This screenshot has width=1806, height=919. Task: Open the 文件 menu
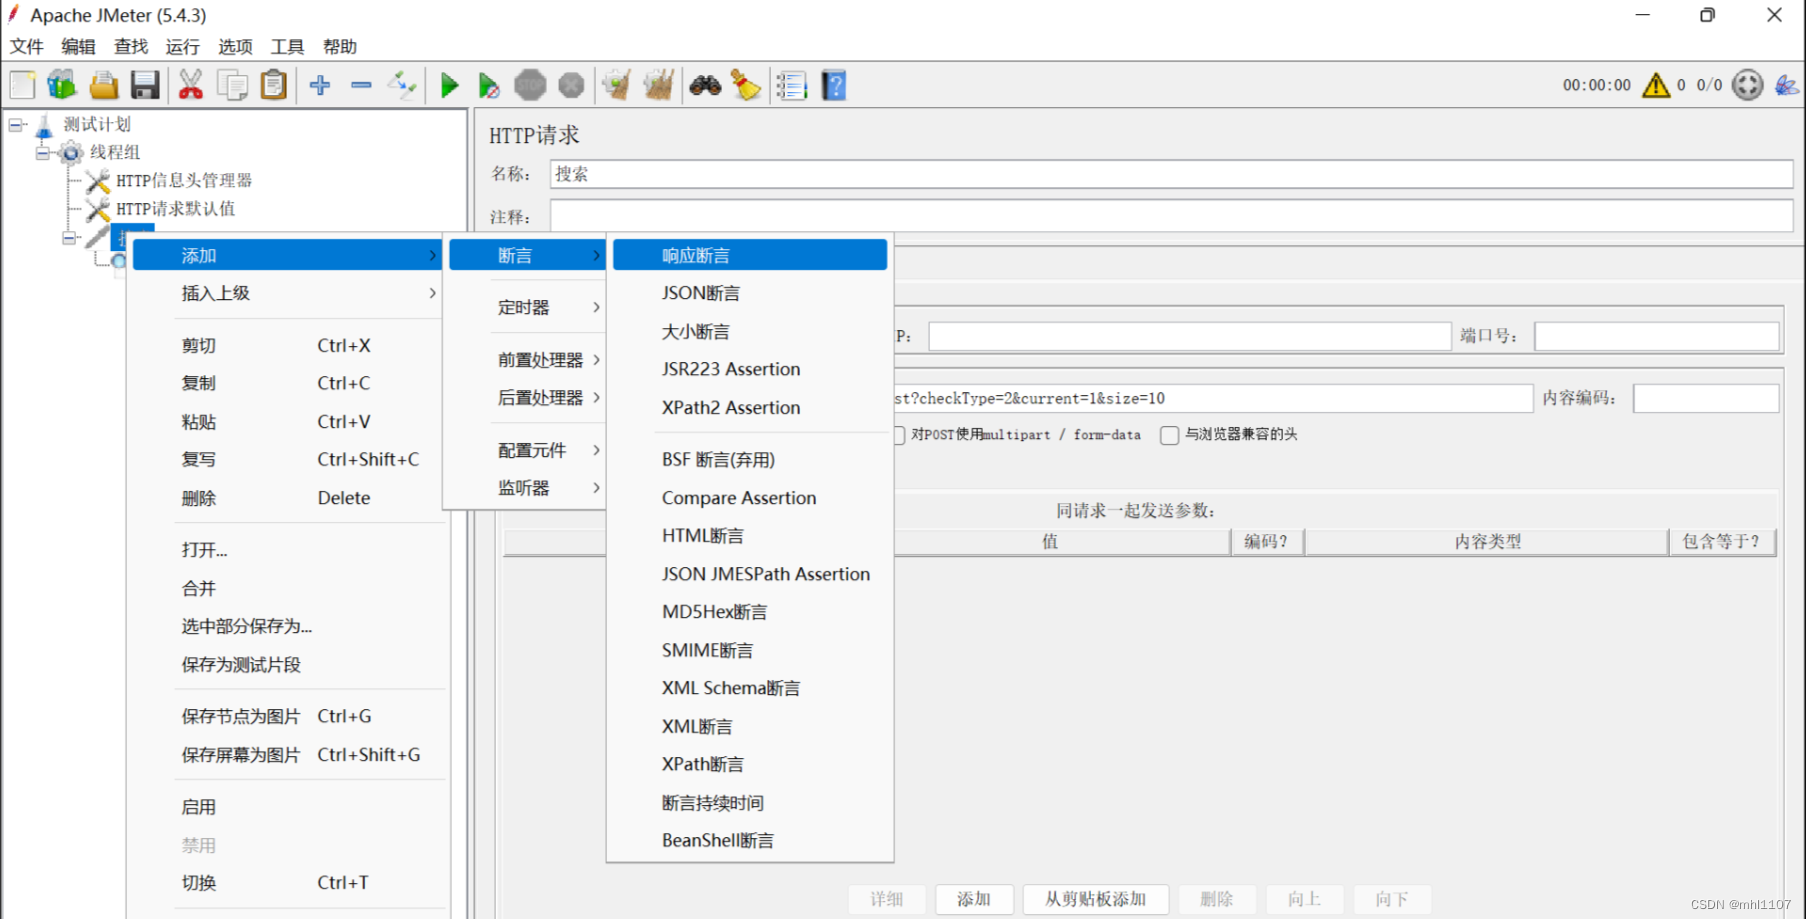[x=27, y=47]
